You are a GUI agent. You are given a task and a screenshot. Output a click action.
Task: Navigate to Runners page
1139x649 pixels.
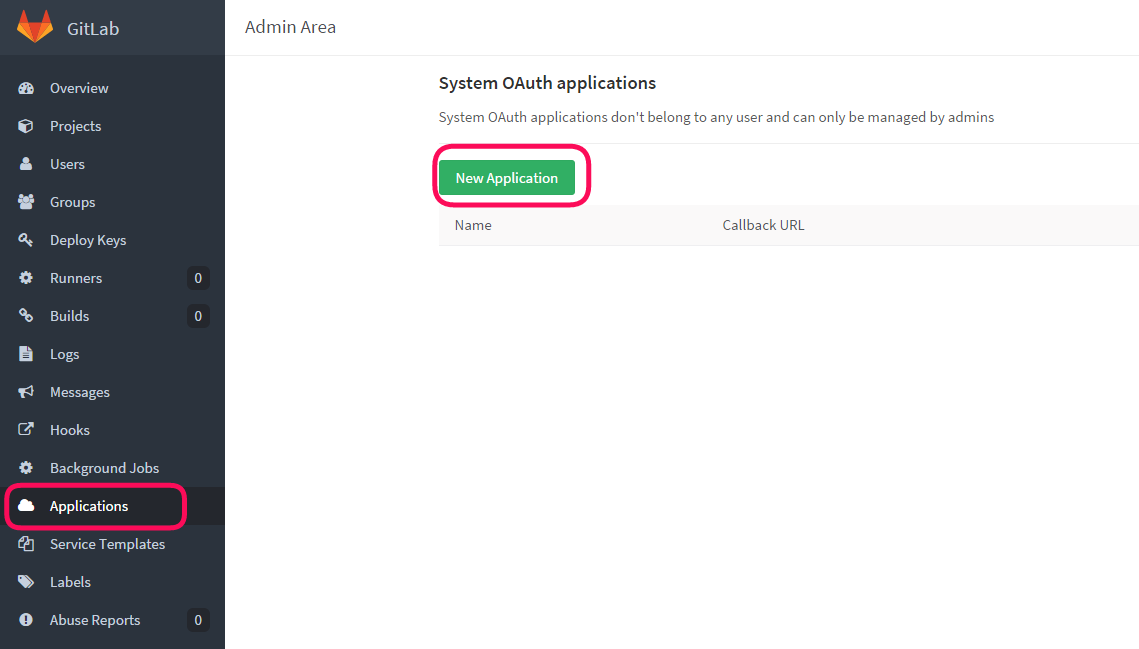76,278
